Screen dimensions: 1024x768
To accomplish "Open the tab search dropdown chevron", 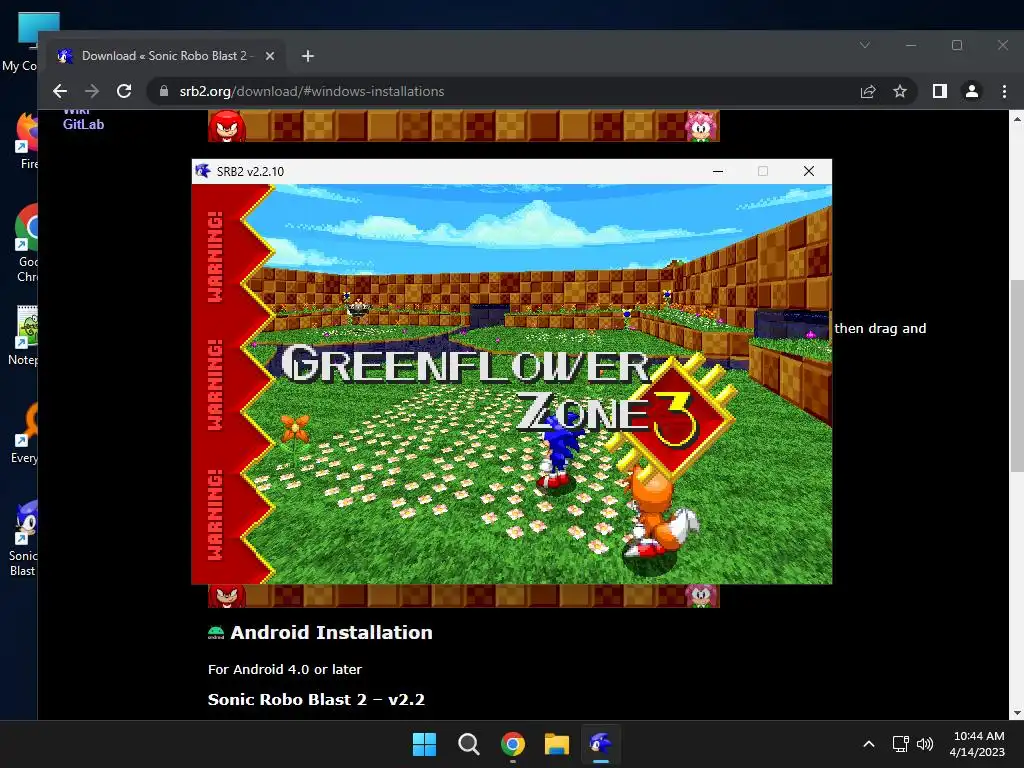I will 865,45.
